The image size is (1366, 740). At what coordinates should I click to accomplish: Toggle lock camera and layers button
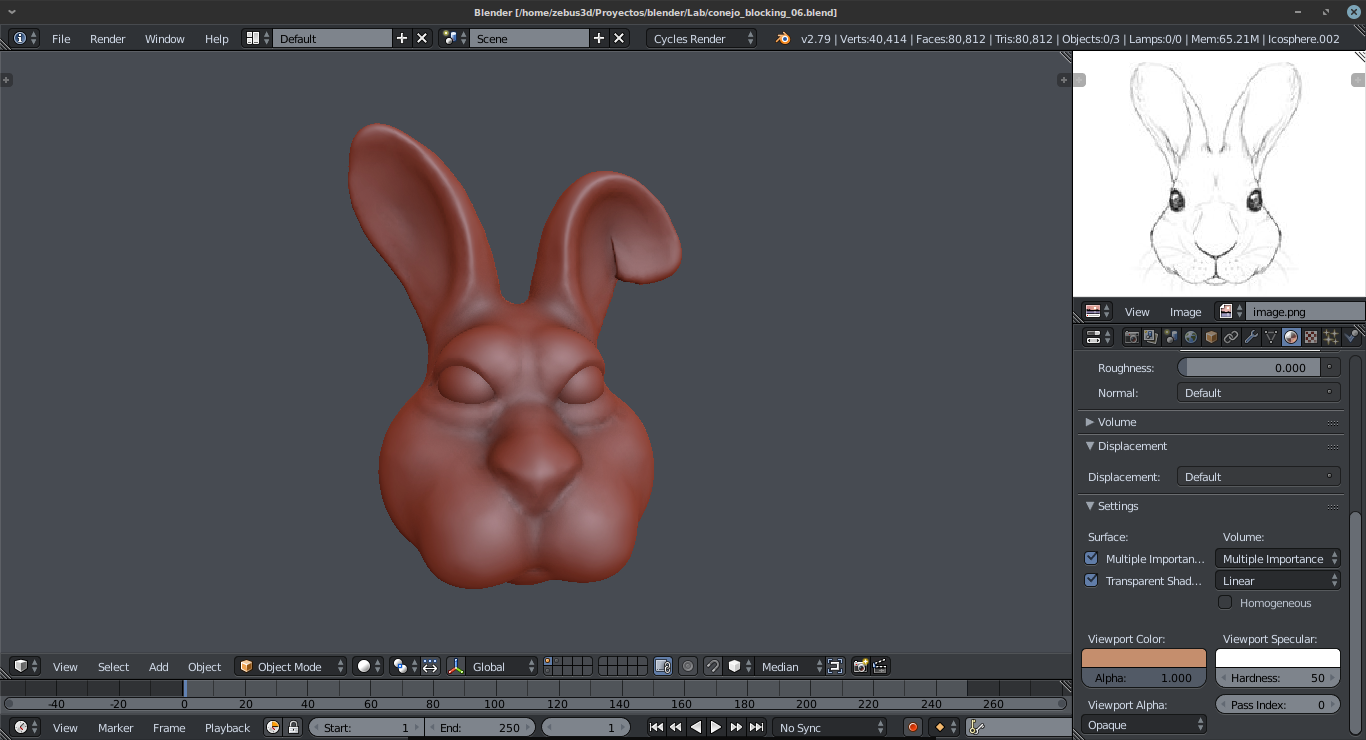tap(662, 666)
